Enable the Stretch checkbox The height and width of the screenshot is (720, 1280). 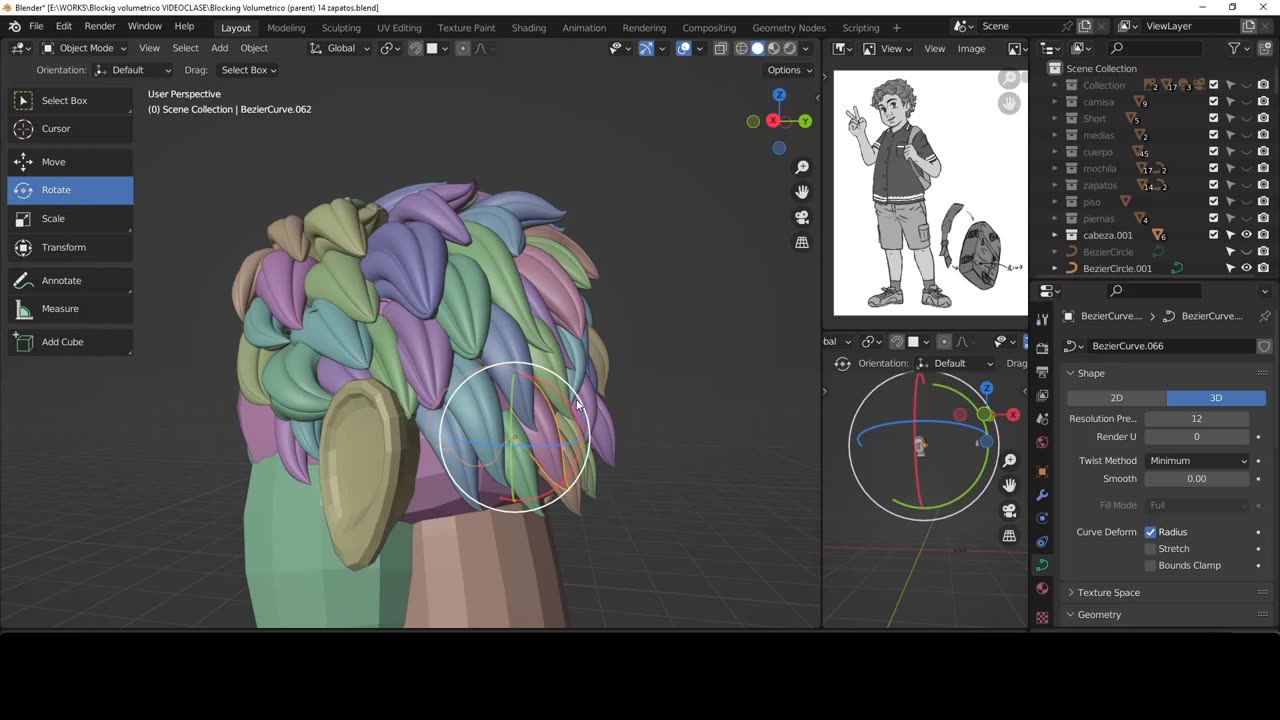(1150, 549)
